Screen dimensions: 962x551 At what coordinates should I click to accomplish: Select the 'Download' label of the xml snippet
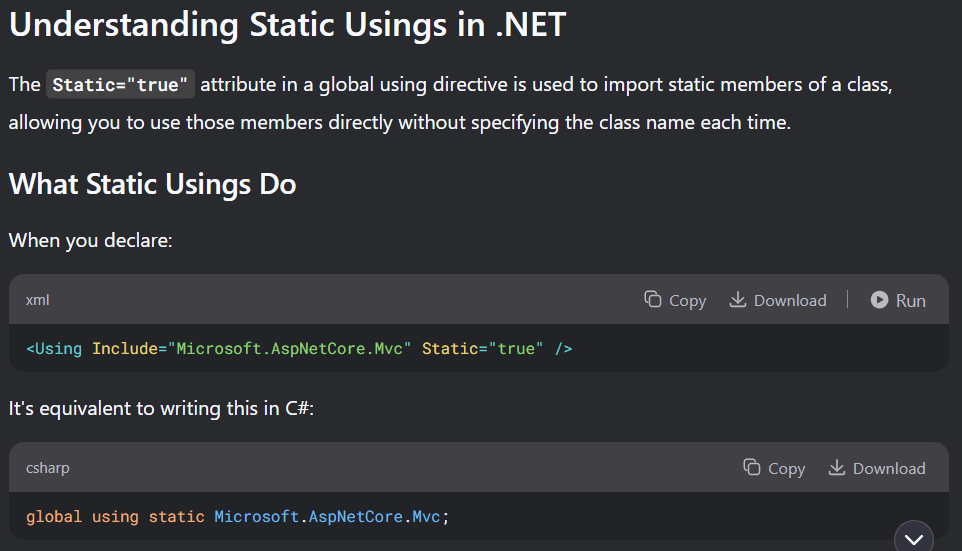(790, 300)
